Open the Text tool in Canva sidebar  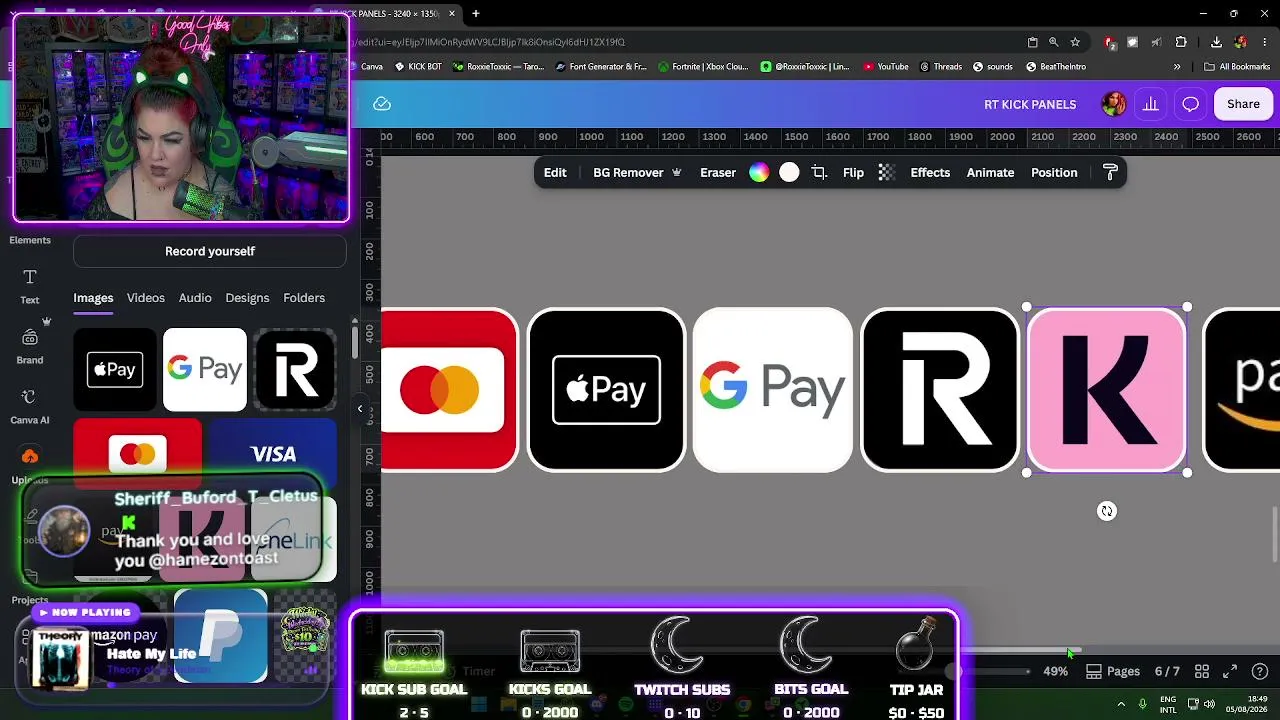(30, 285)
